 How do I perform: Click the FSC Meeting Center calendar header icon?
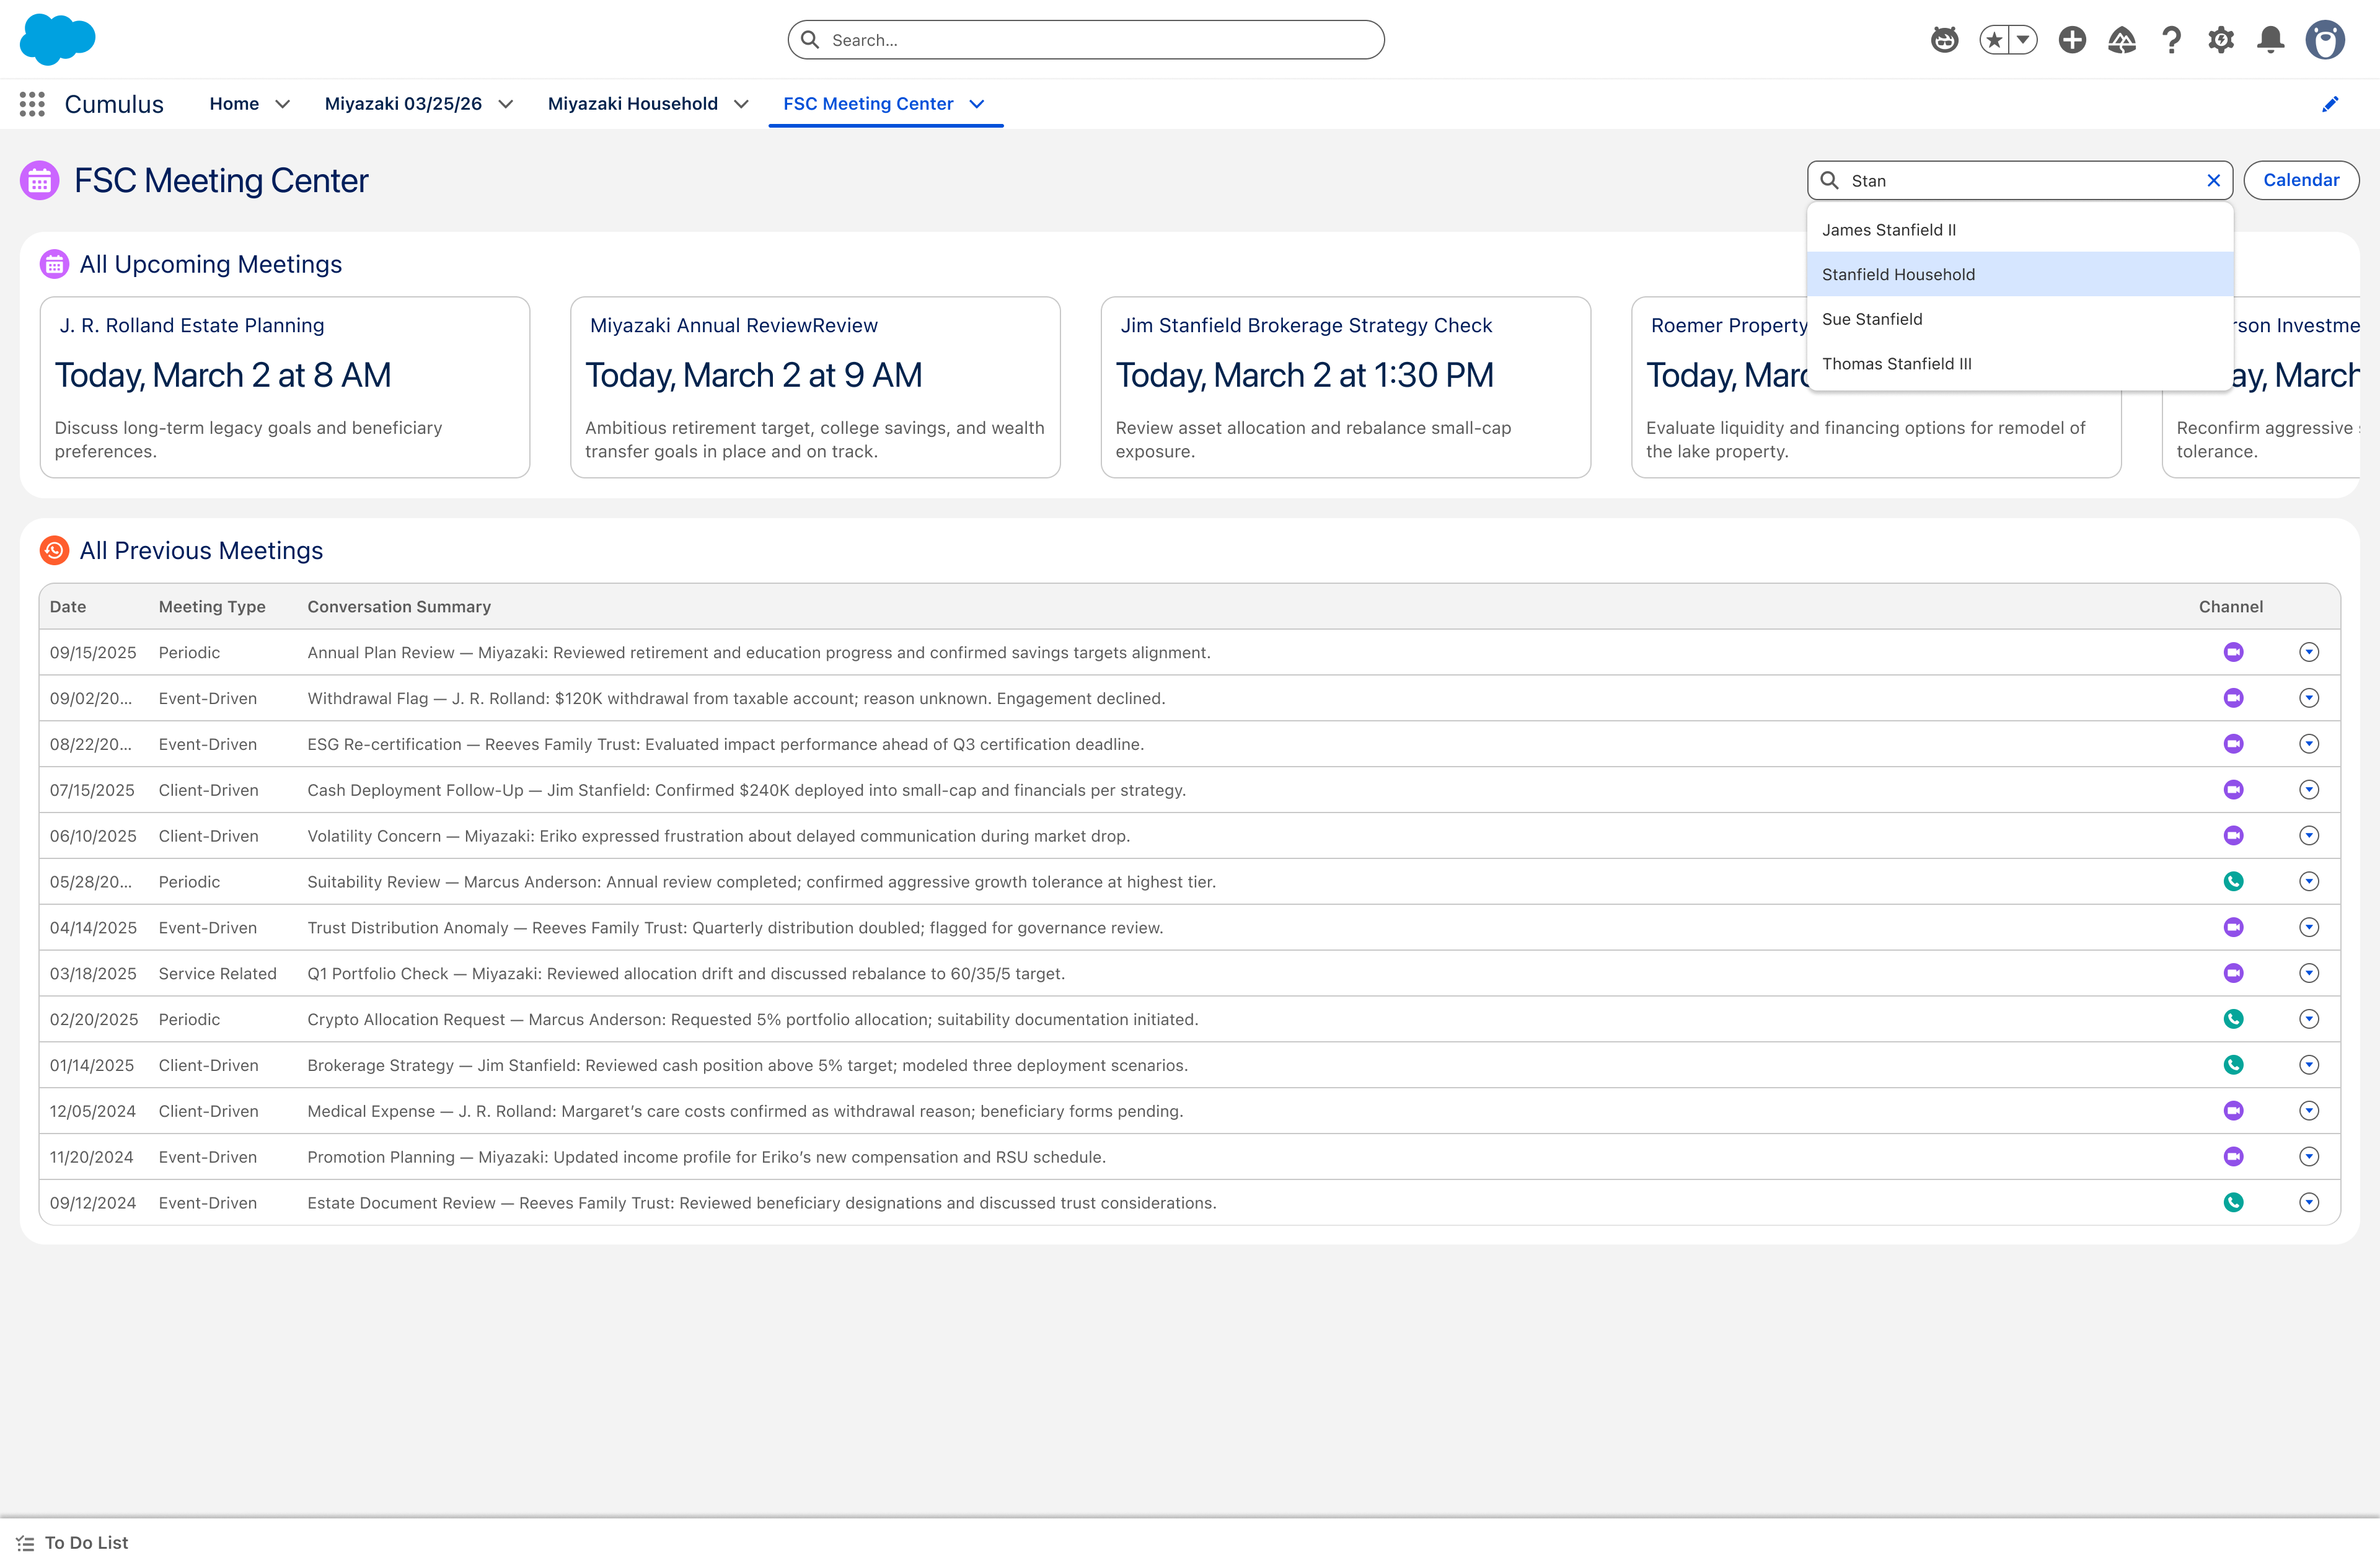point(40,181)
